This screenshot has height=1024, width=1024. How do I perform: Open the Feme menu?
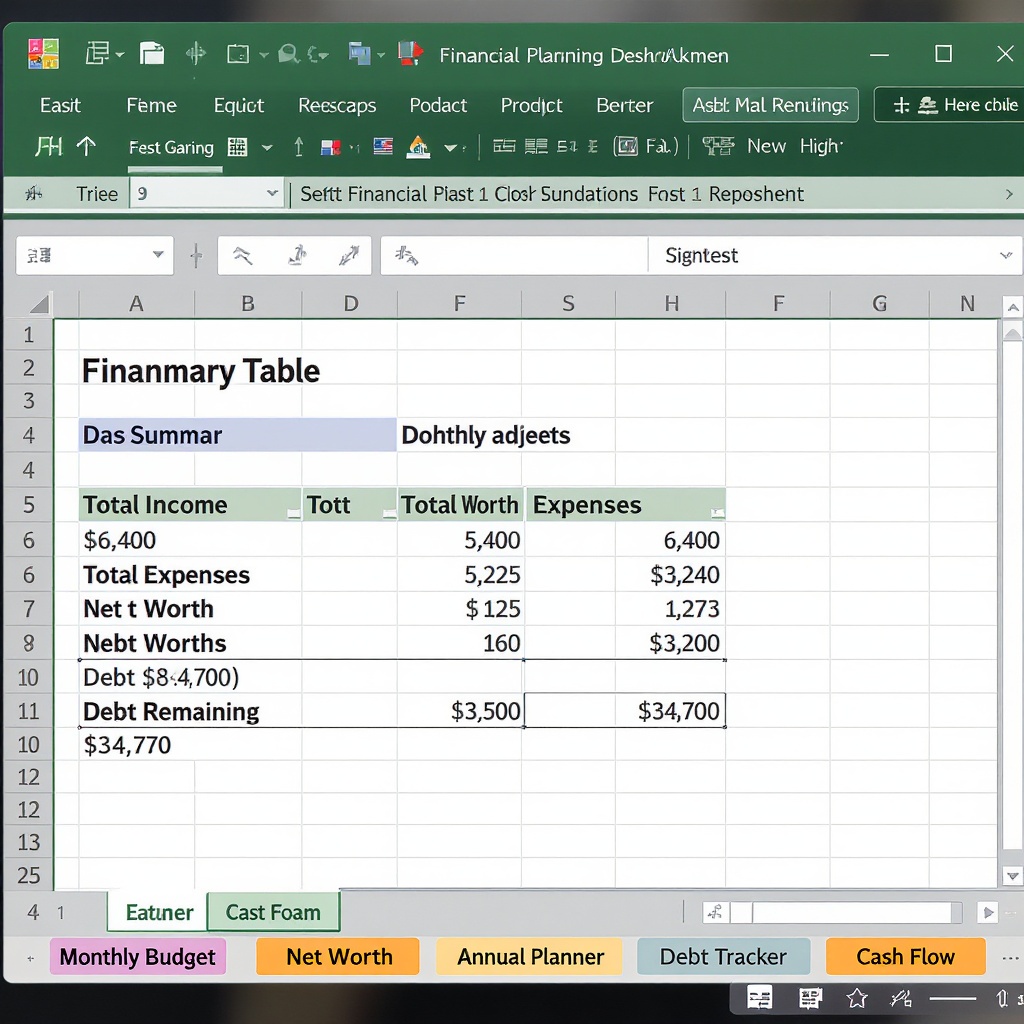coord(152,105)
